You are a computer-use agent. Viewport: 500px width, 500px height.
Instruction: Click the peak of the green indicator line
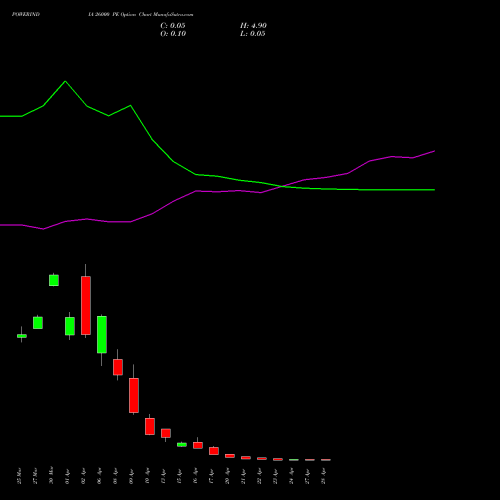click(x=65, y=81)
